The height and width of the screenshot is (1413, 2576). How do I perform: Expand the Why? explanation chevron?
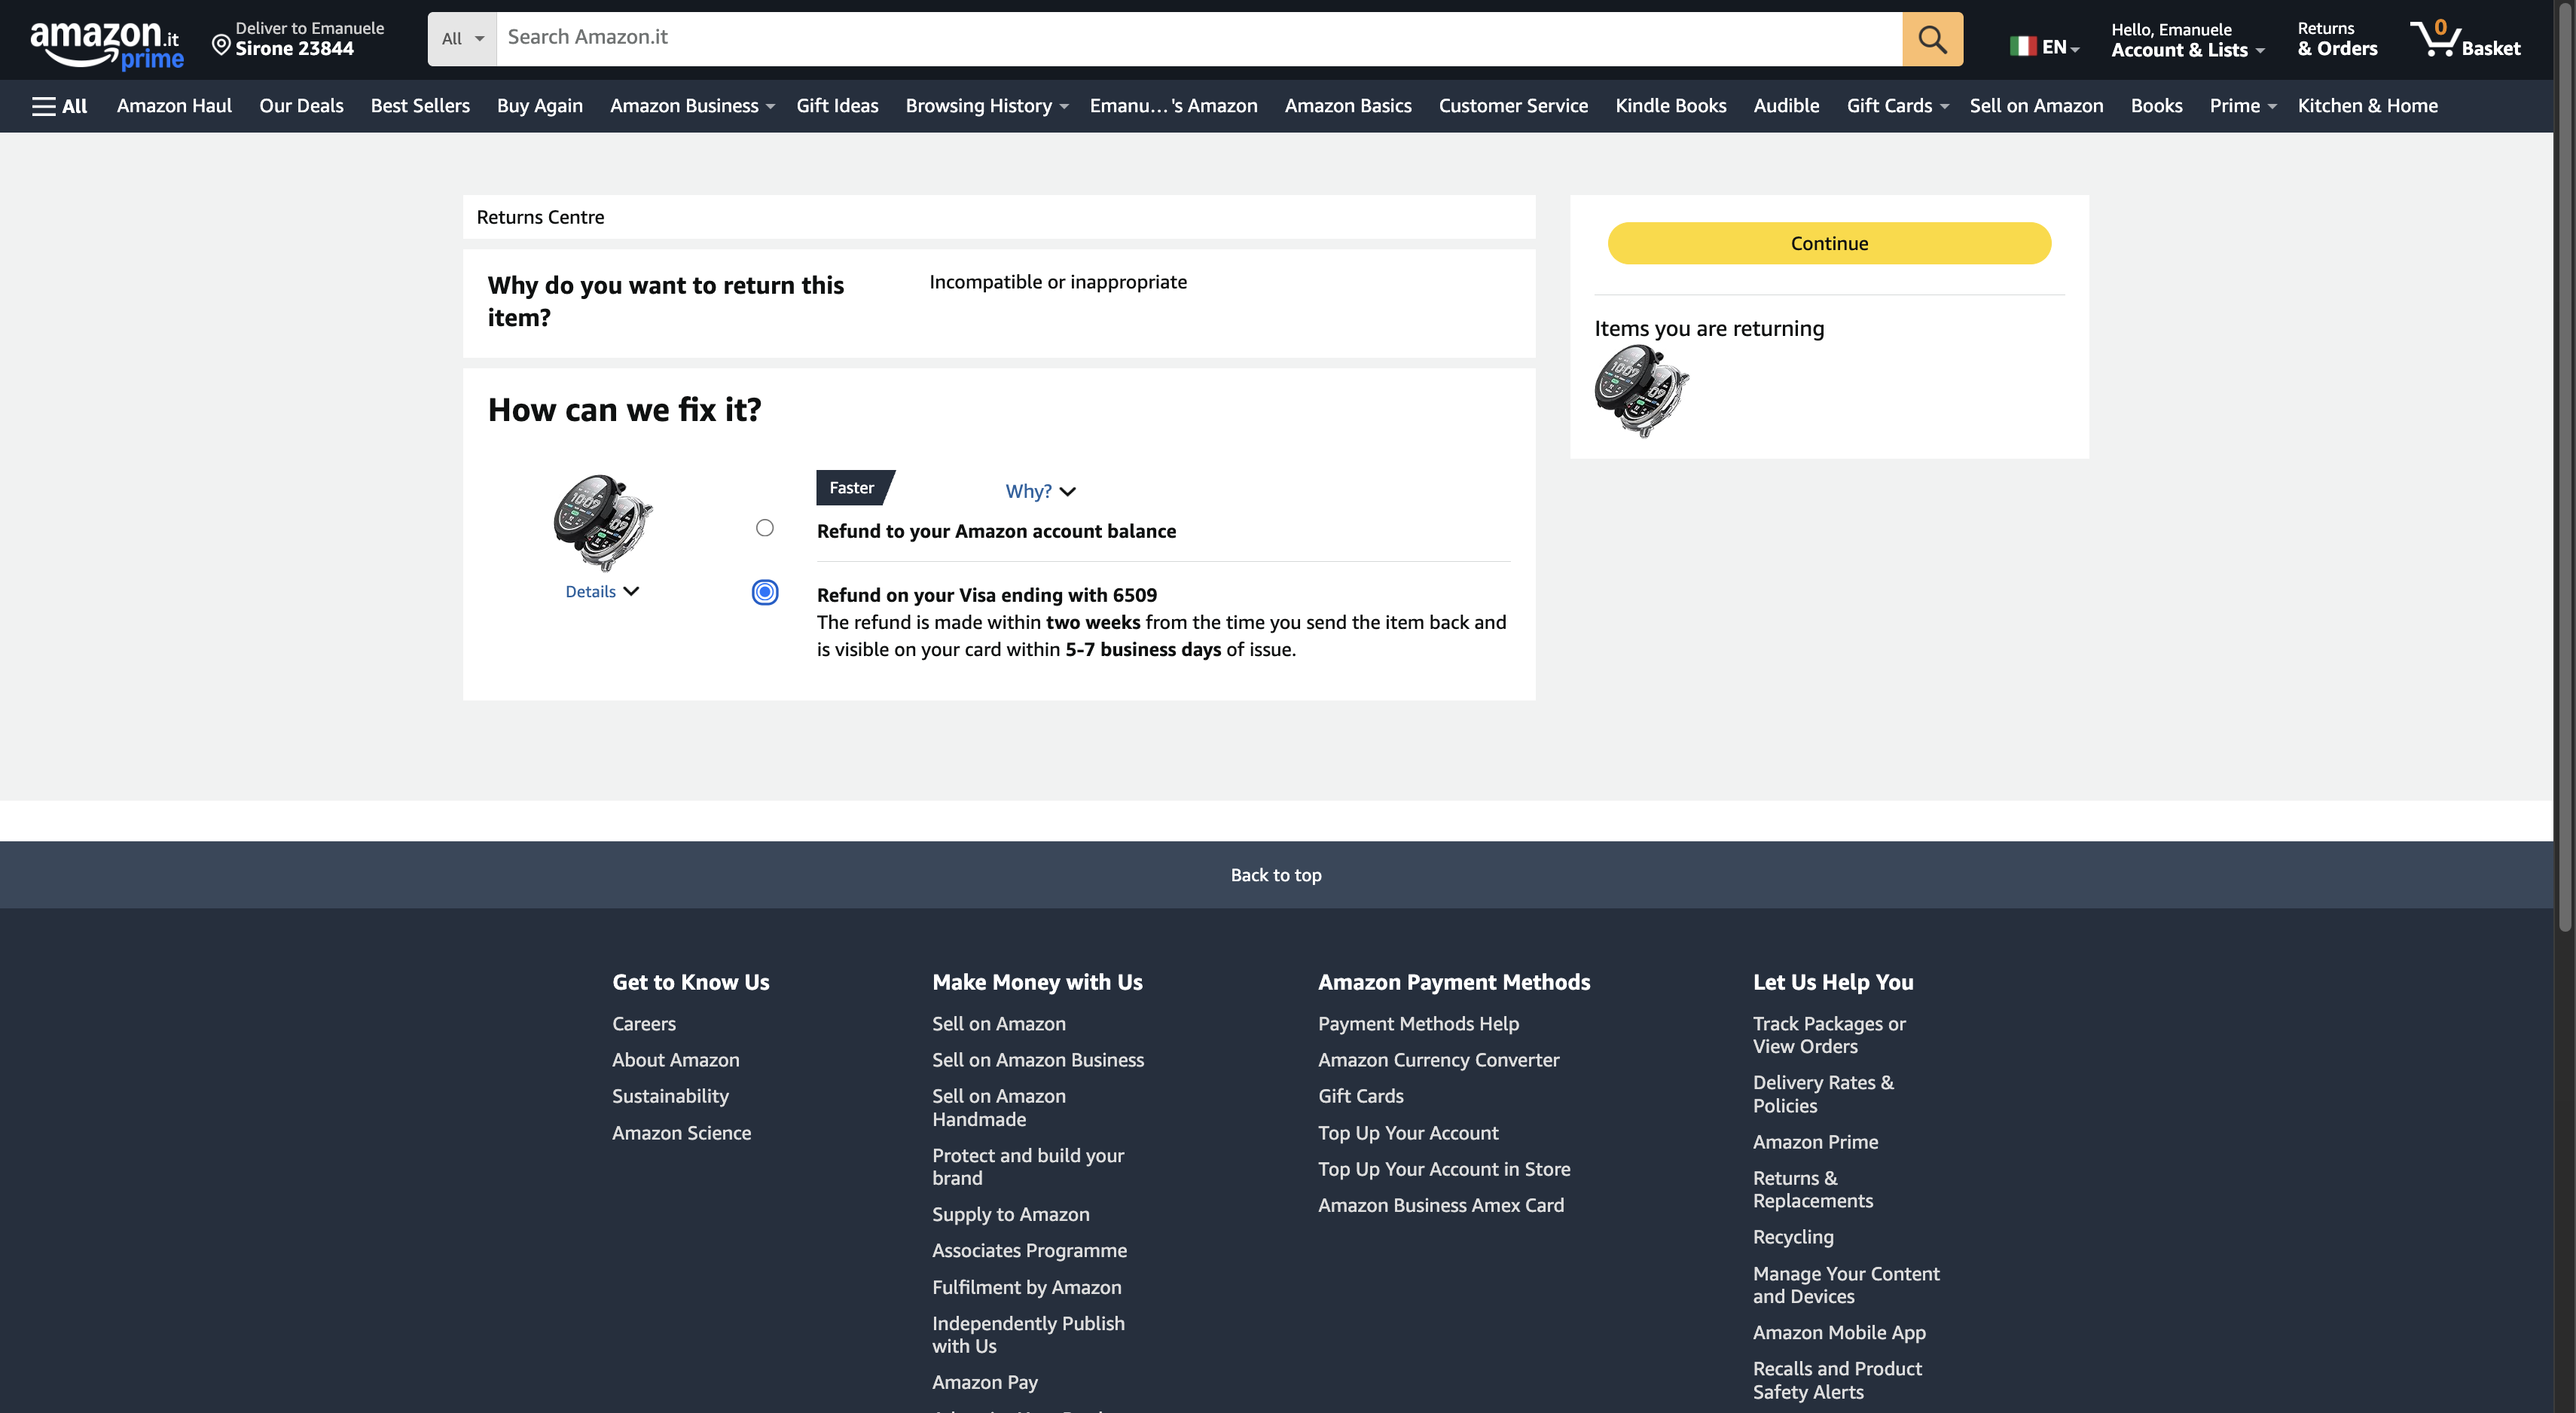(1067, 491)
